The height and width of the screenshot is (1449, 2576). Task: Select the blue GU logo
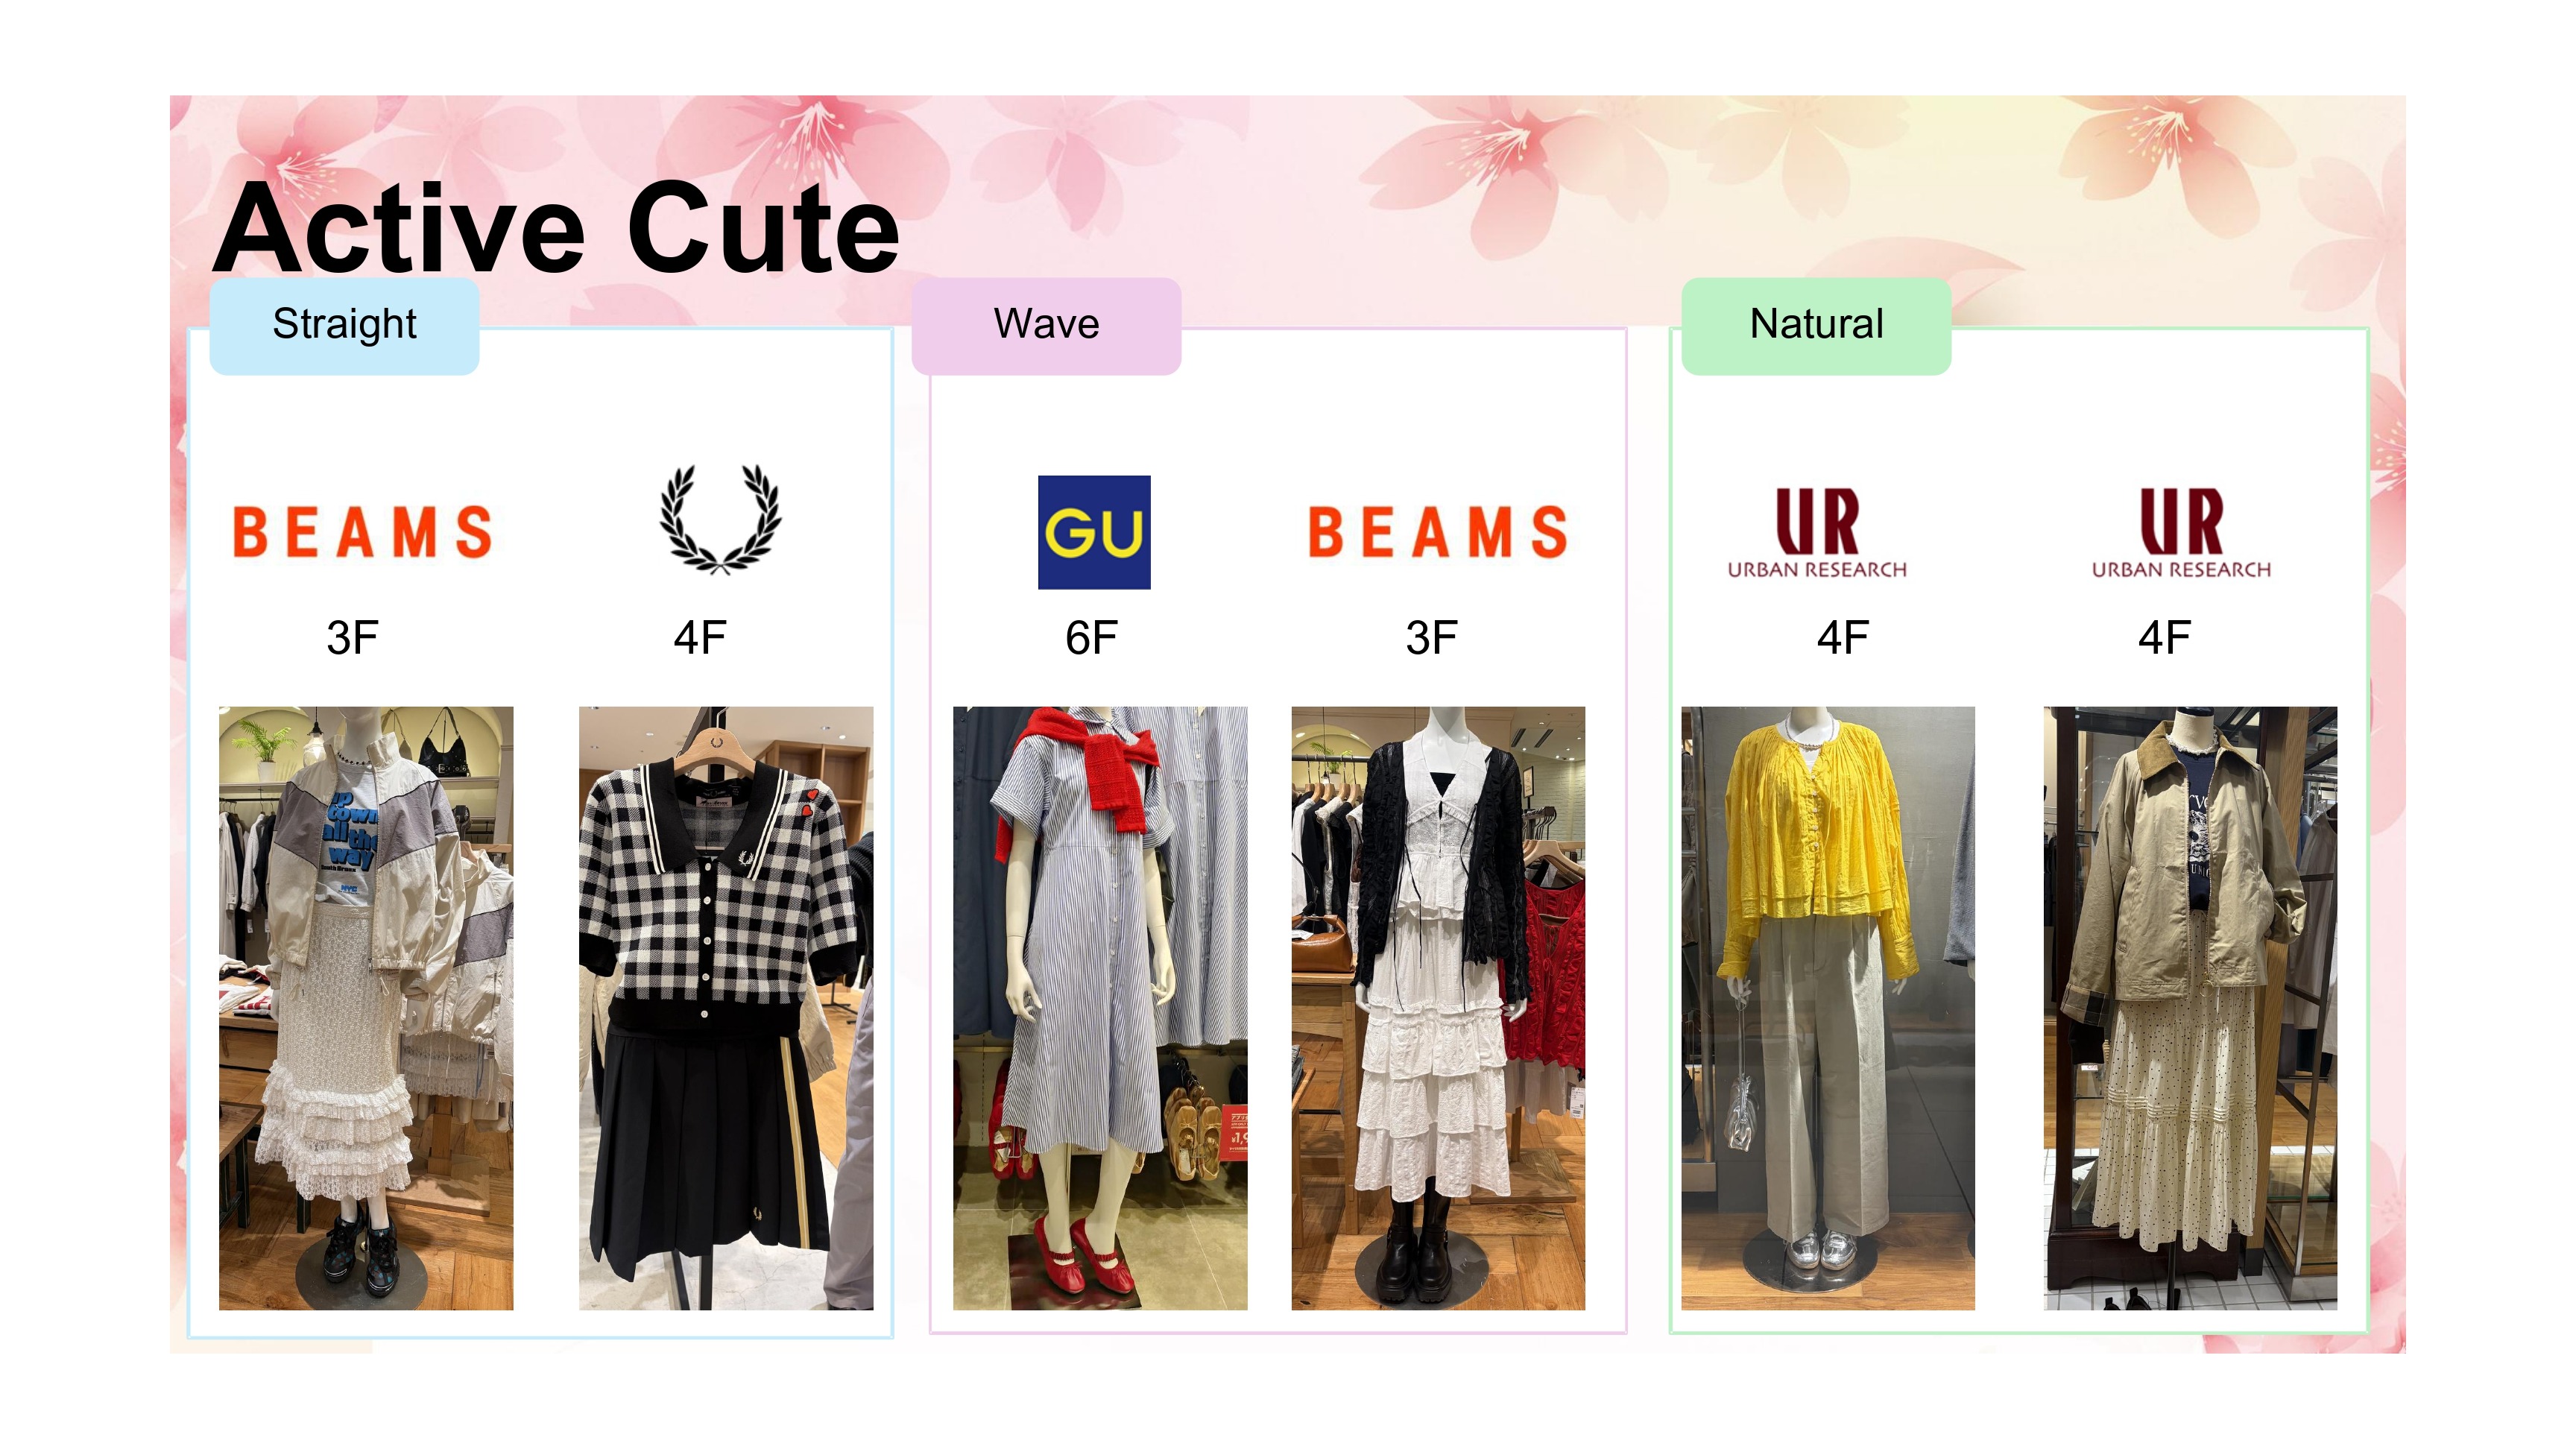(1094, 532)
